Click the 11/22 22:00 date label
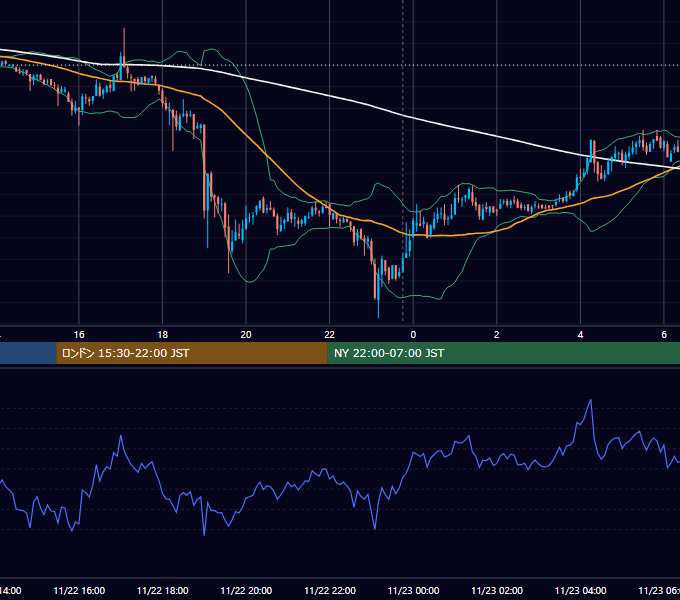The image size is (680, 600). pos(330,590)
